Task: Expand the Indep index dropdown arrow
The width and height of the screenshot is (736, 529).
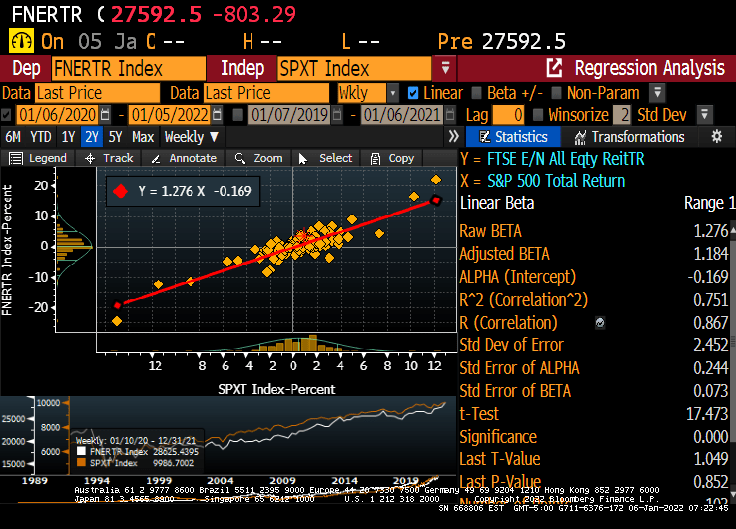Action: point(445,69)
